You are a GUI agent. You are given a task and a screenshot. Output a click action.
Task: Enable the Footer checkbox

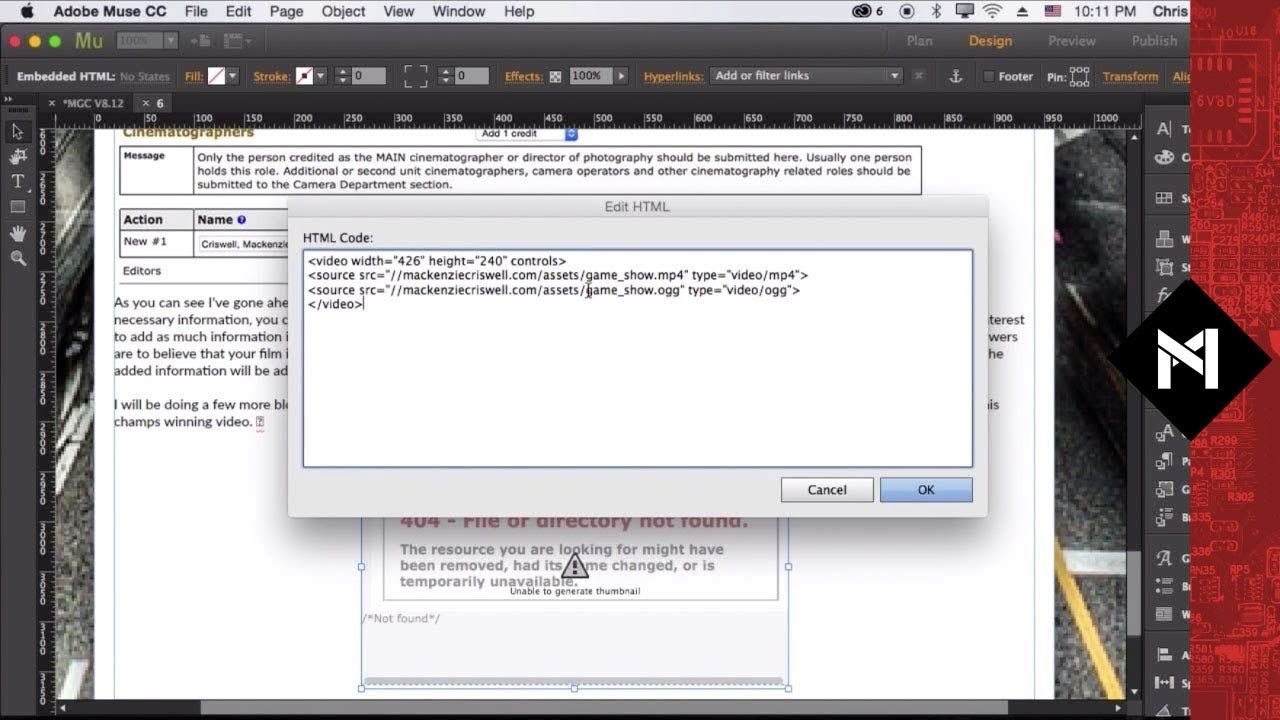pyautogui.click(x=988, y=77)
